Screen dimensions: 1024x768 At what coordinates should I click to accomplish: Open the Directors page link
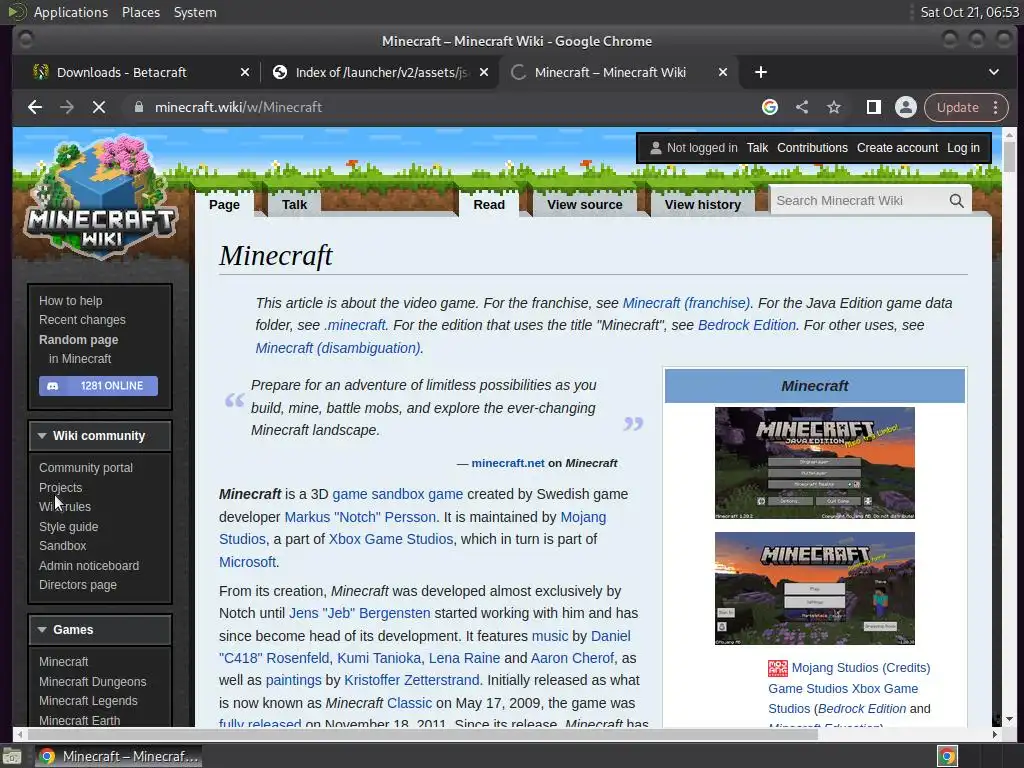[x=78, y=585]
